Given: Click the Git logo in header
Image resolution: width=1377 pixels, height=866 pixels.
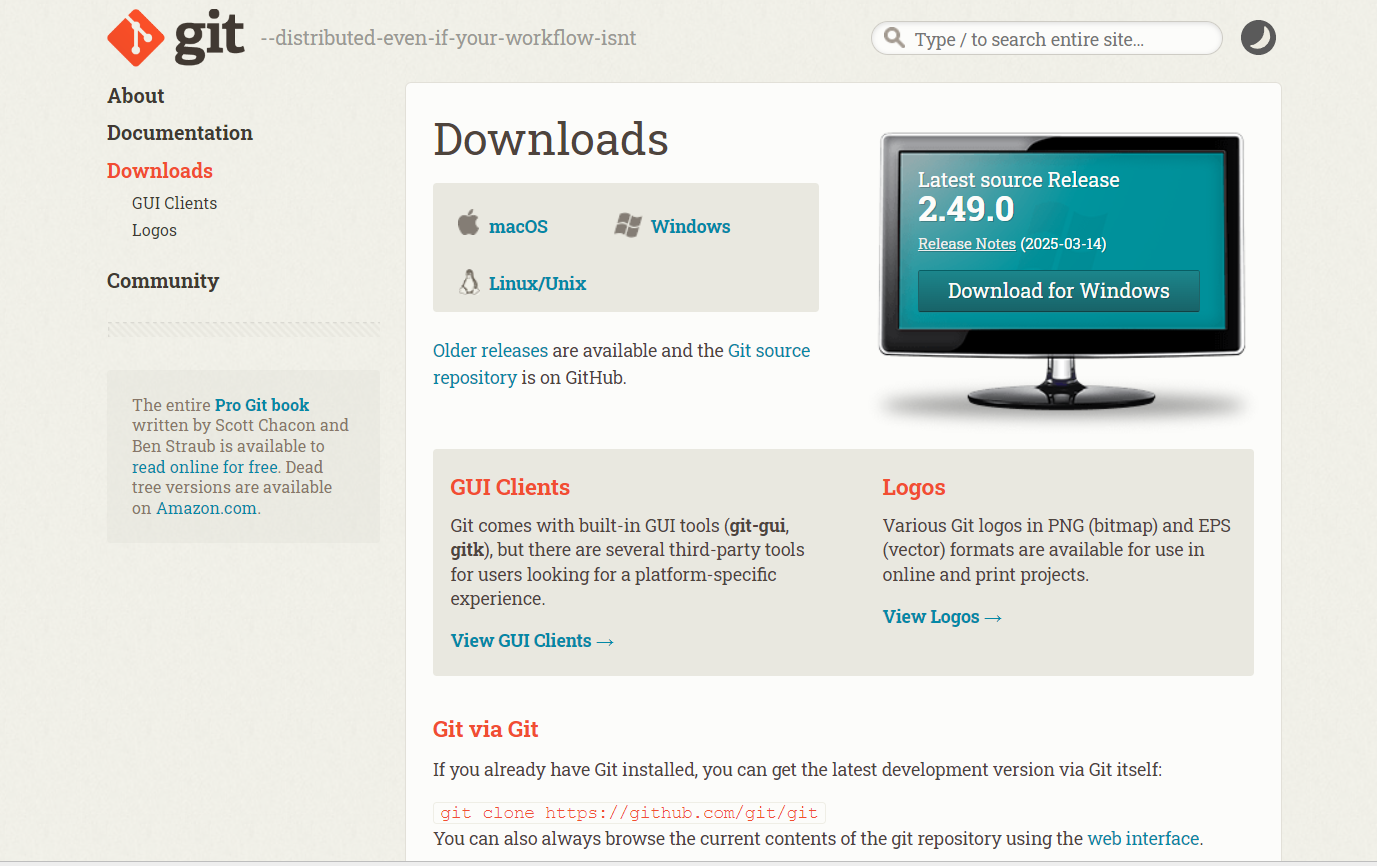Looking at the screenshot, I should (176, 37).
